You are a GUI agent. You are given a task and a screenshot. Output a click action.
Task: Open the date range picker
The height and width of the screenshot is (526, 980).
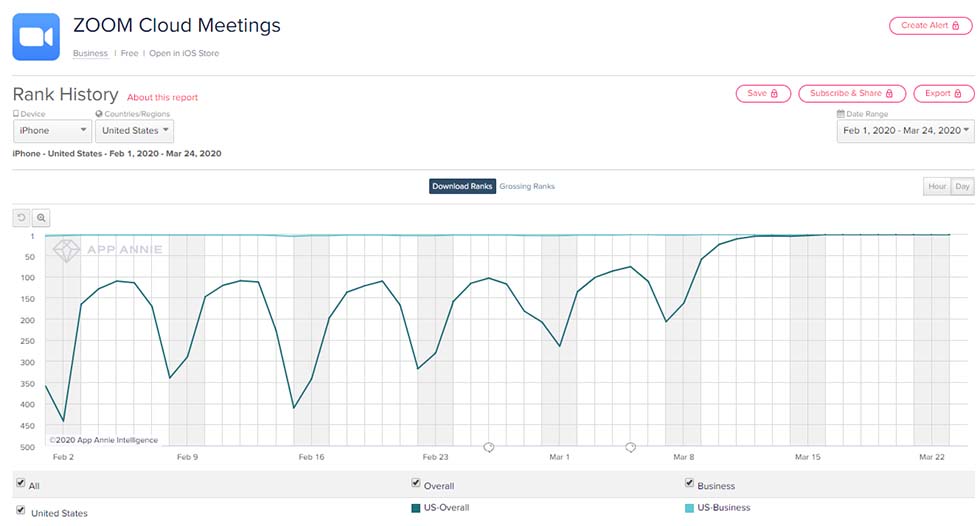pos(905,131)
